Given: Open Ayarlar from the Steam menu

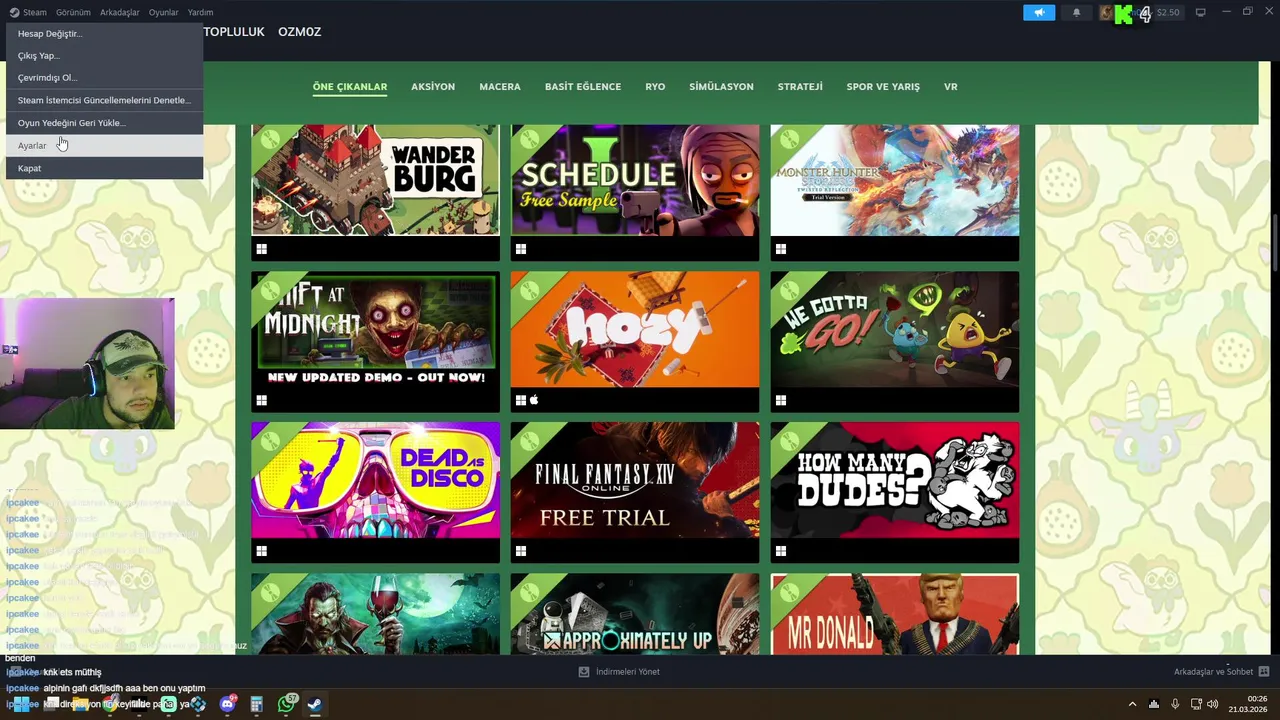Looking at the screenshot, I should click(104, 145).
